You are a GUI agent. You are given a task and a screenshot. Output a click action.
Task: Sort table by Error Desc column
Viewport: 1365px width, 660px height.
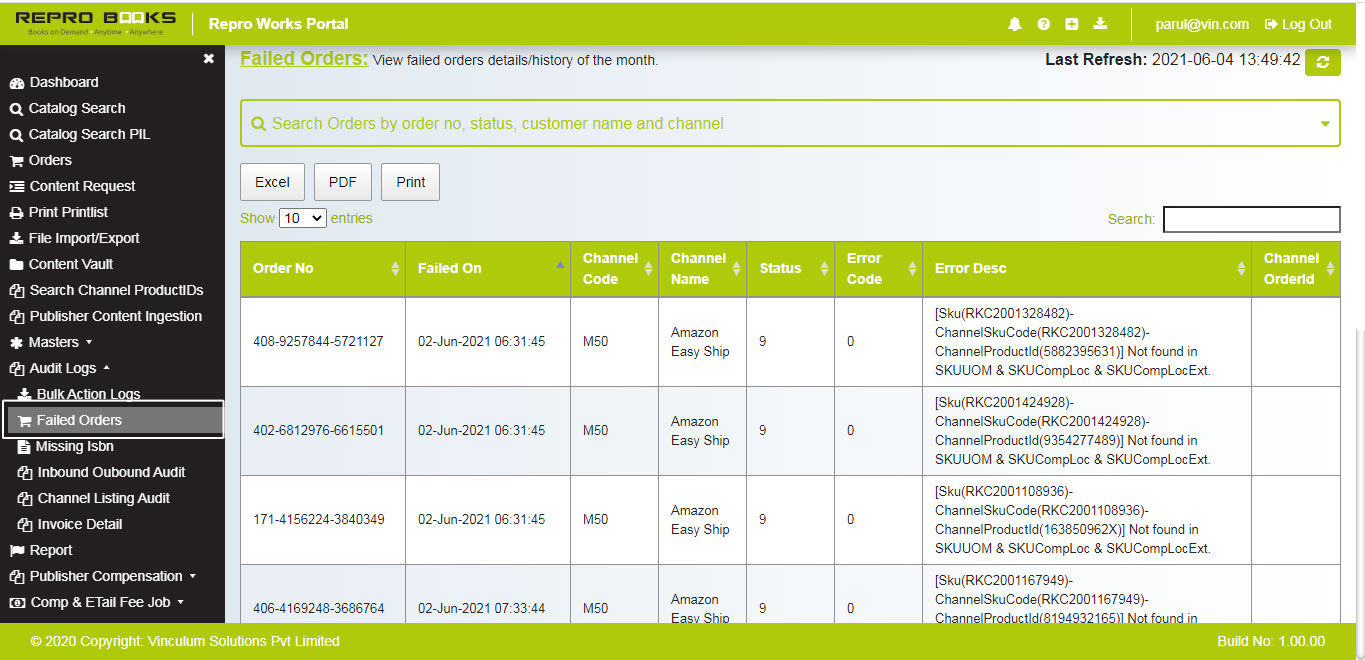coord(1241,268)
